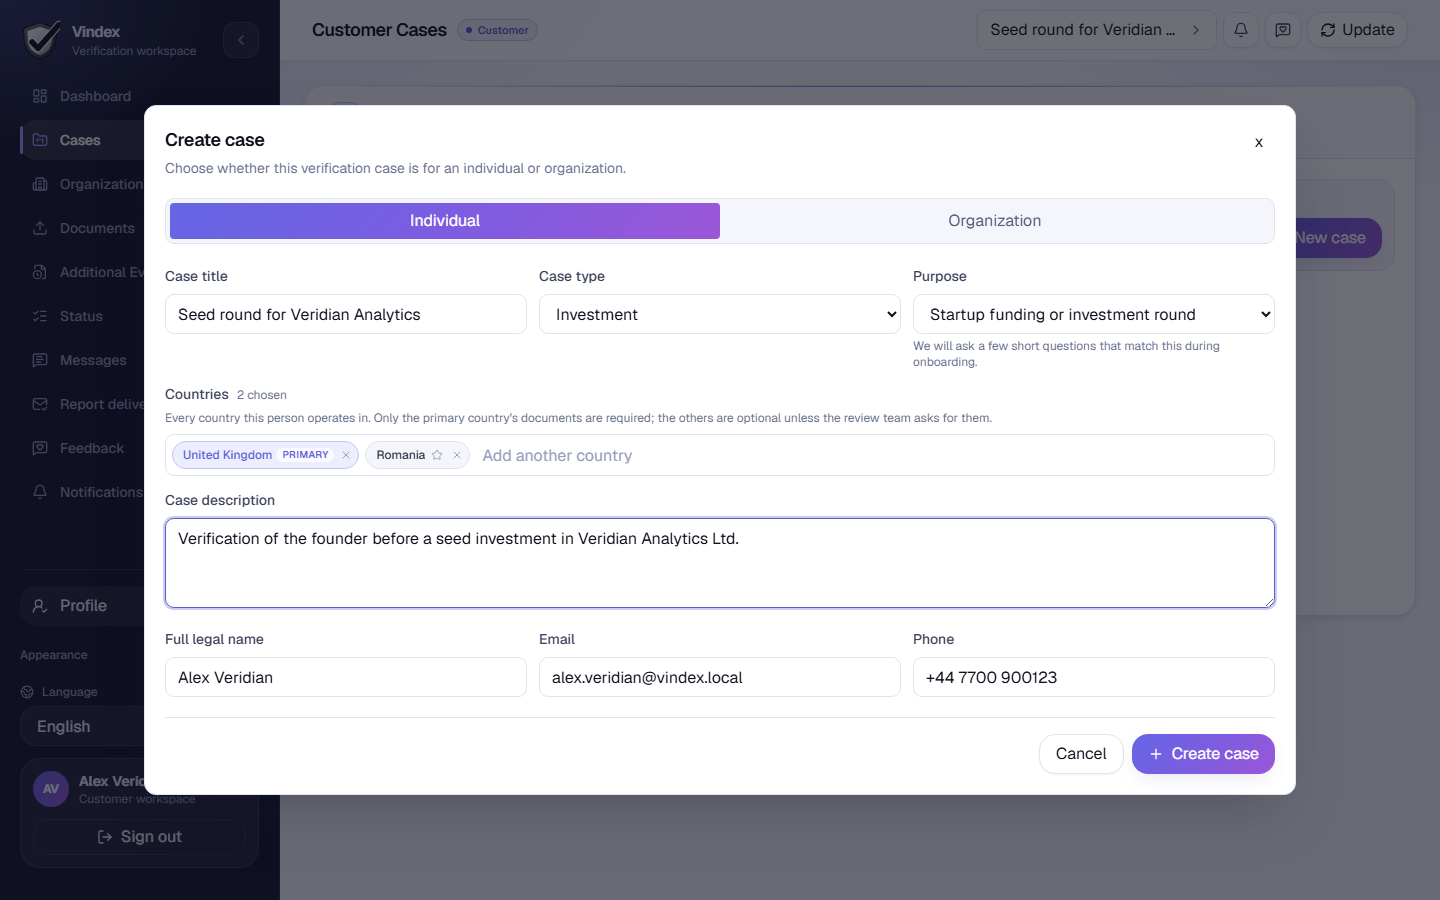The width and height of the screenshot is (1440, 900).
Task: Remove Romania country chip
Action: [x=457, y=455]
